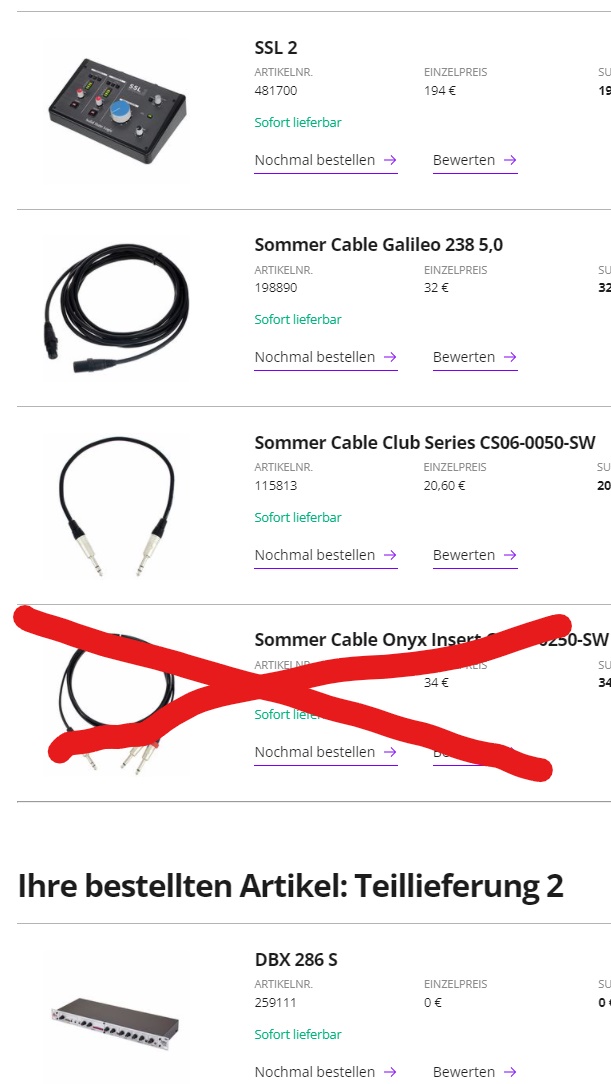The width and height of the screenshot is (611, 1084).
Task: Reorder the Sommer Cable Galileo 238 5,0
Action: coord(326,357)
